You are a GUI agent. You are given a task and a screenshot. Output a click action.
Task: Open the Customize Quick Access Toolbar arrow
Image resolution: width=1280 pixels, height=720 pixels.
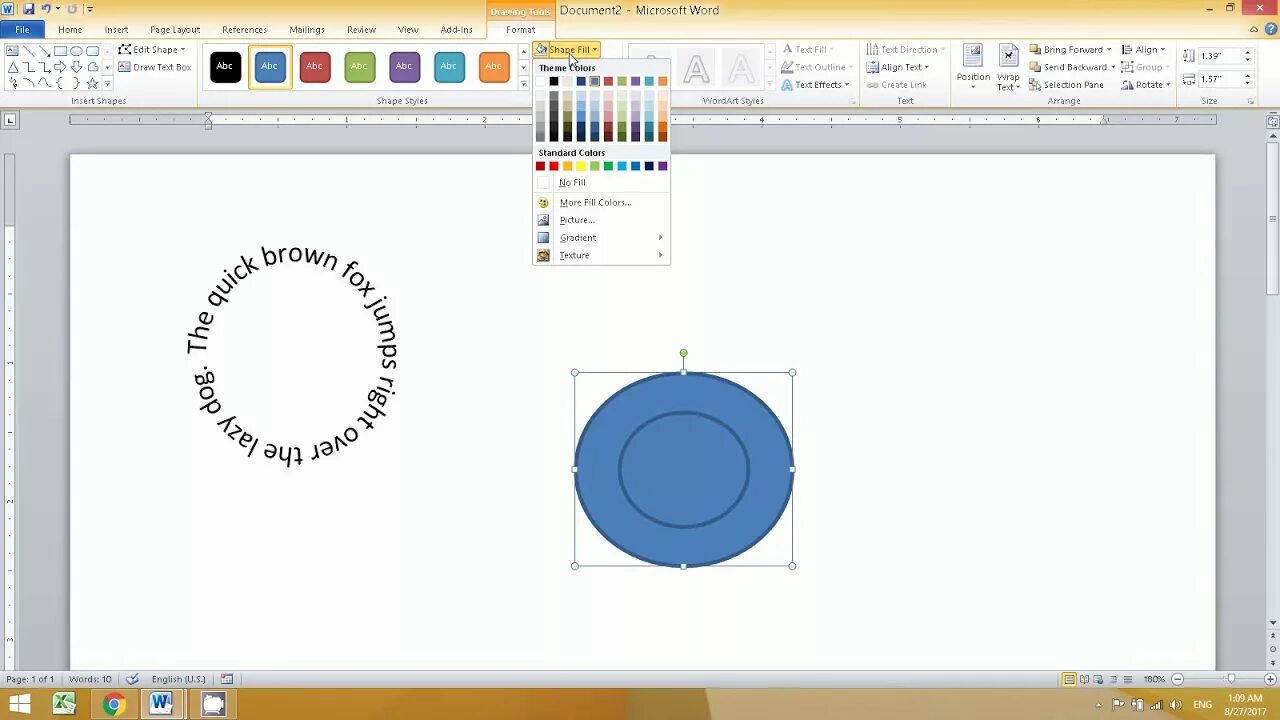click(89, 9)
